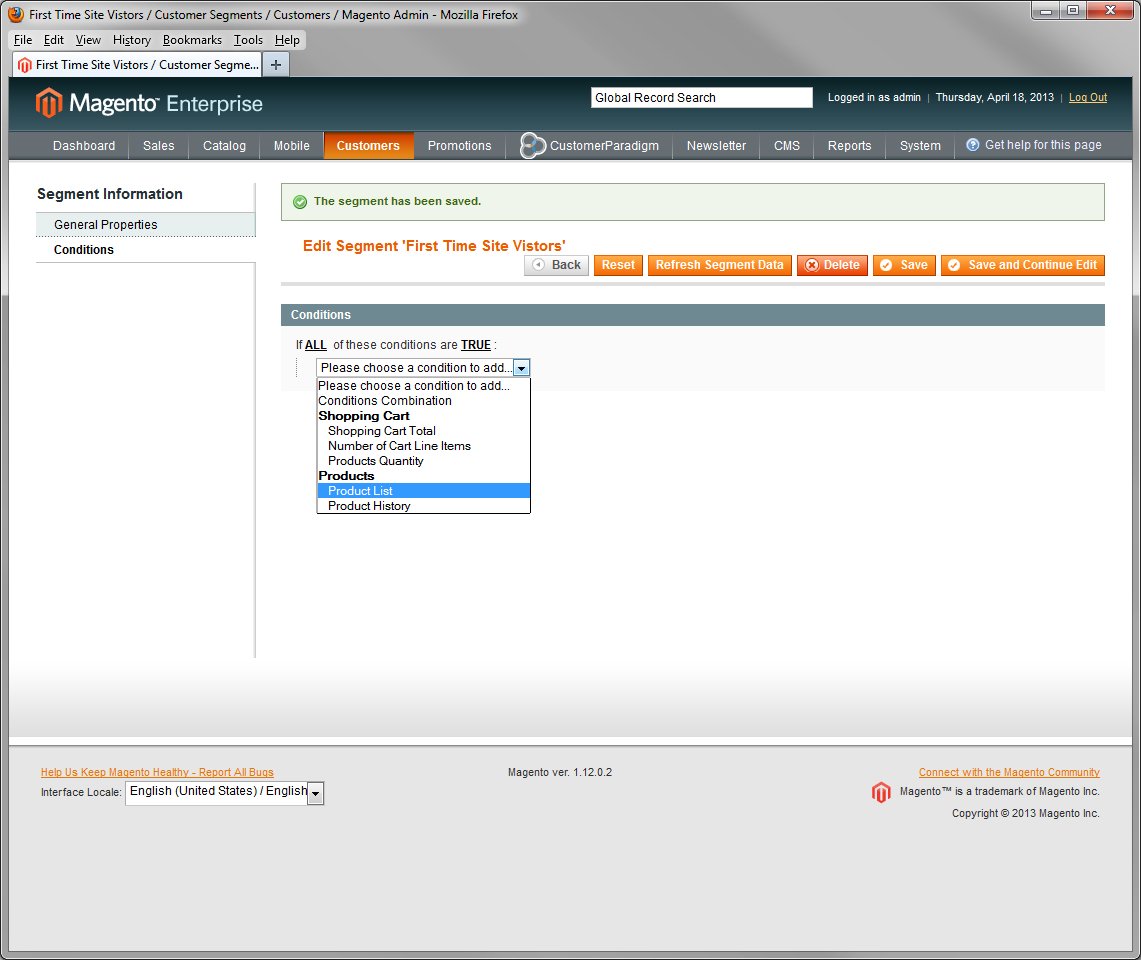This screenshot has height=960, width=1141.
Task: Click the footer Magento trademark logo
Action: click(x=880, y=792)
